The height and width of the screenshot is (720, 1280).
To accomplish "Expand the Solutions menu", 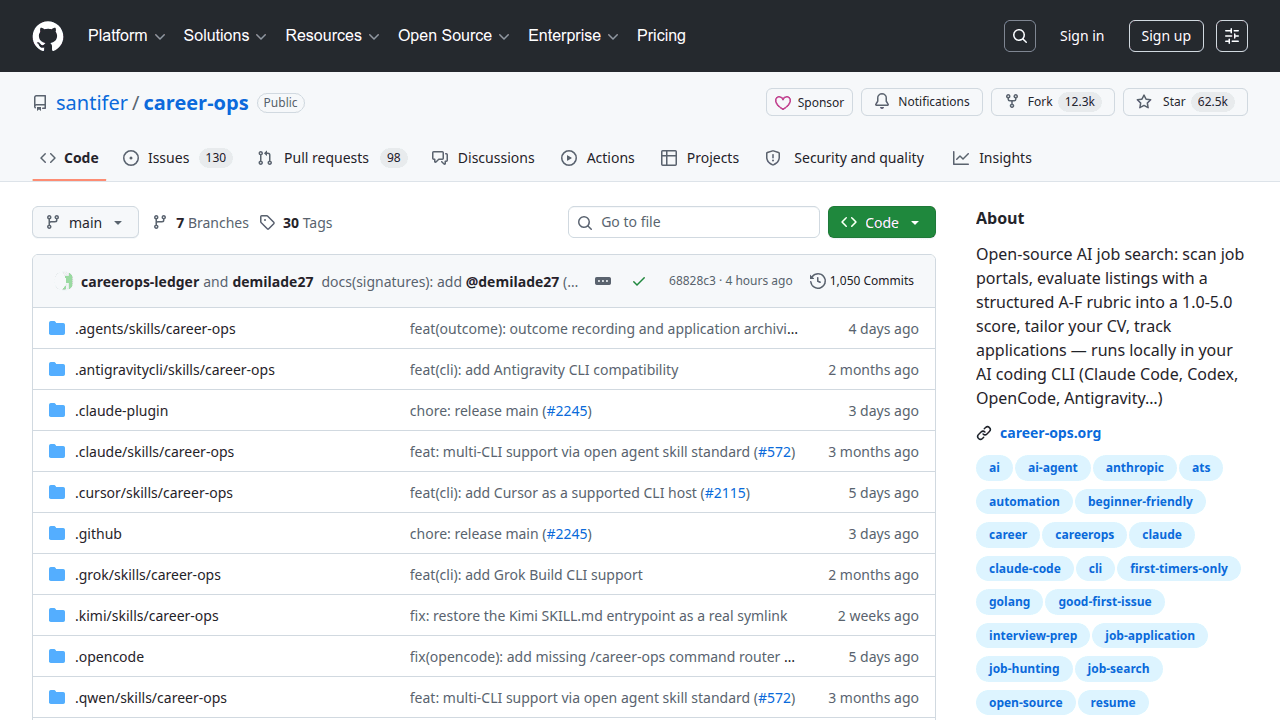I will click(225, 36).
